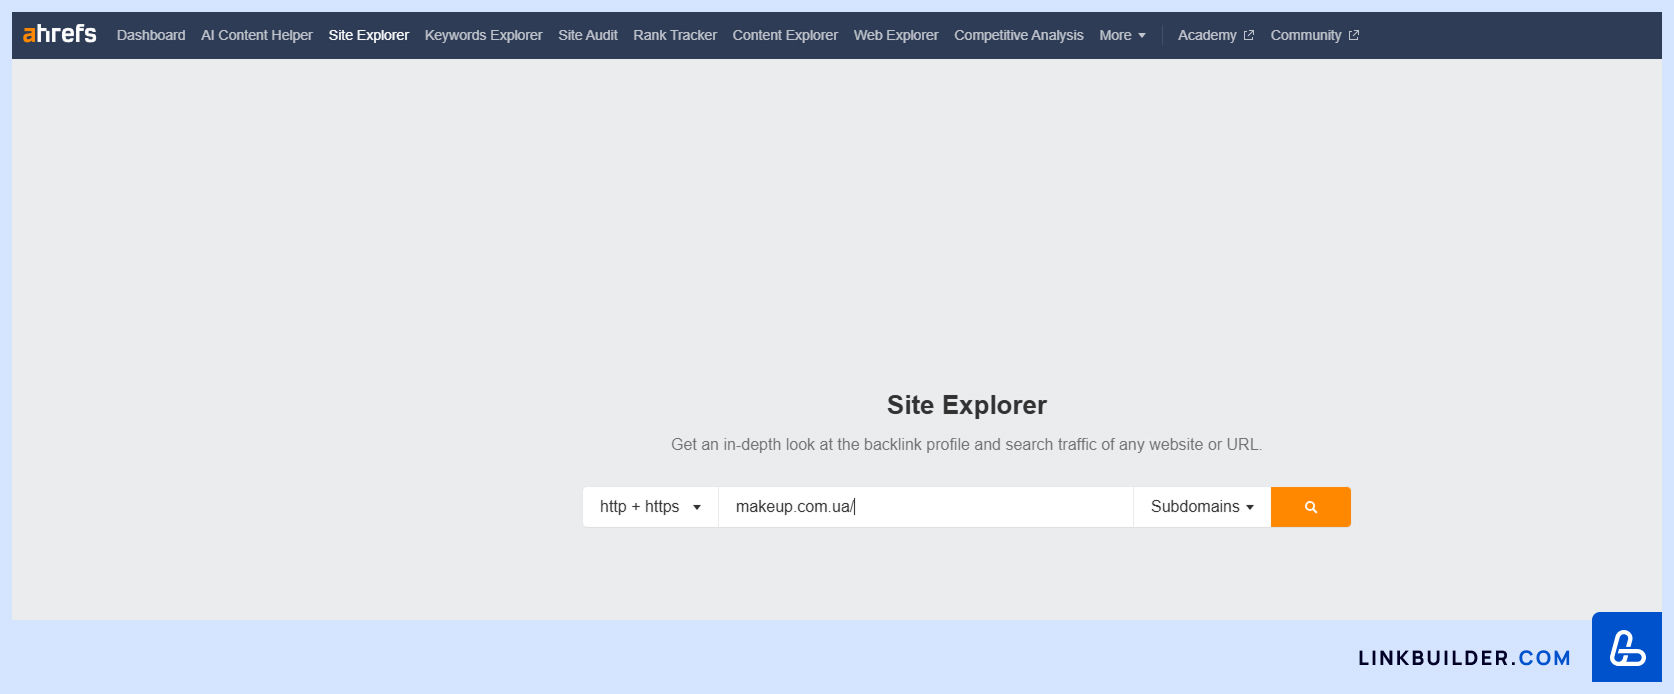Expand the http + https protocol dropdown
Screen dimensions: 1674x694
[650, 507]
